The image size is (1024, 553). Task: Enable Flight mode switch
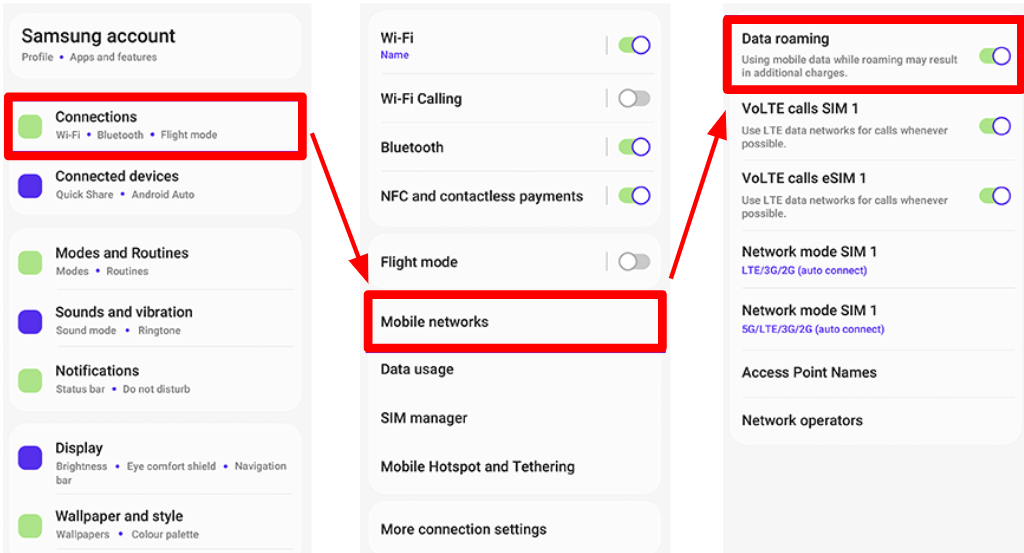(634, 262)
